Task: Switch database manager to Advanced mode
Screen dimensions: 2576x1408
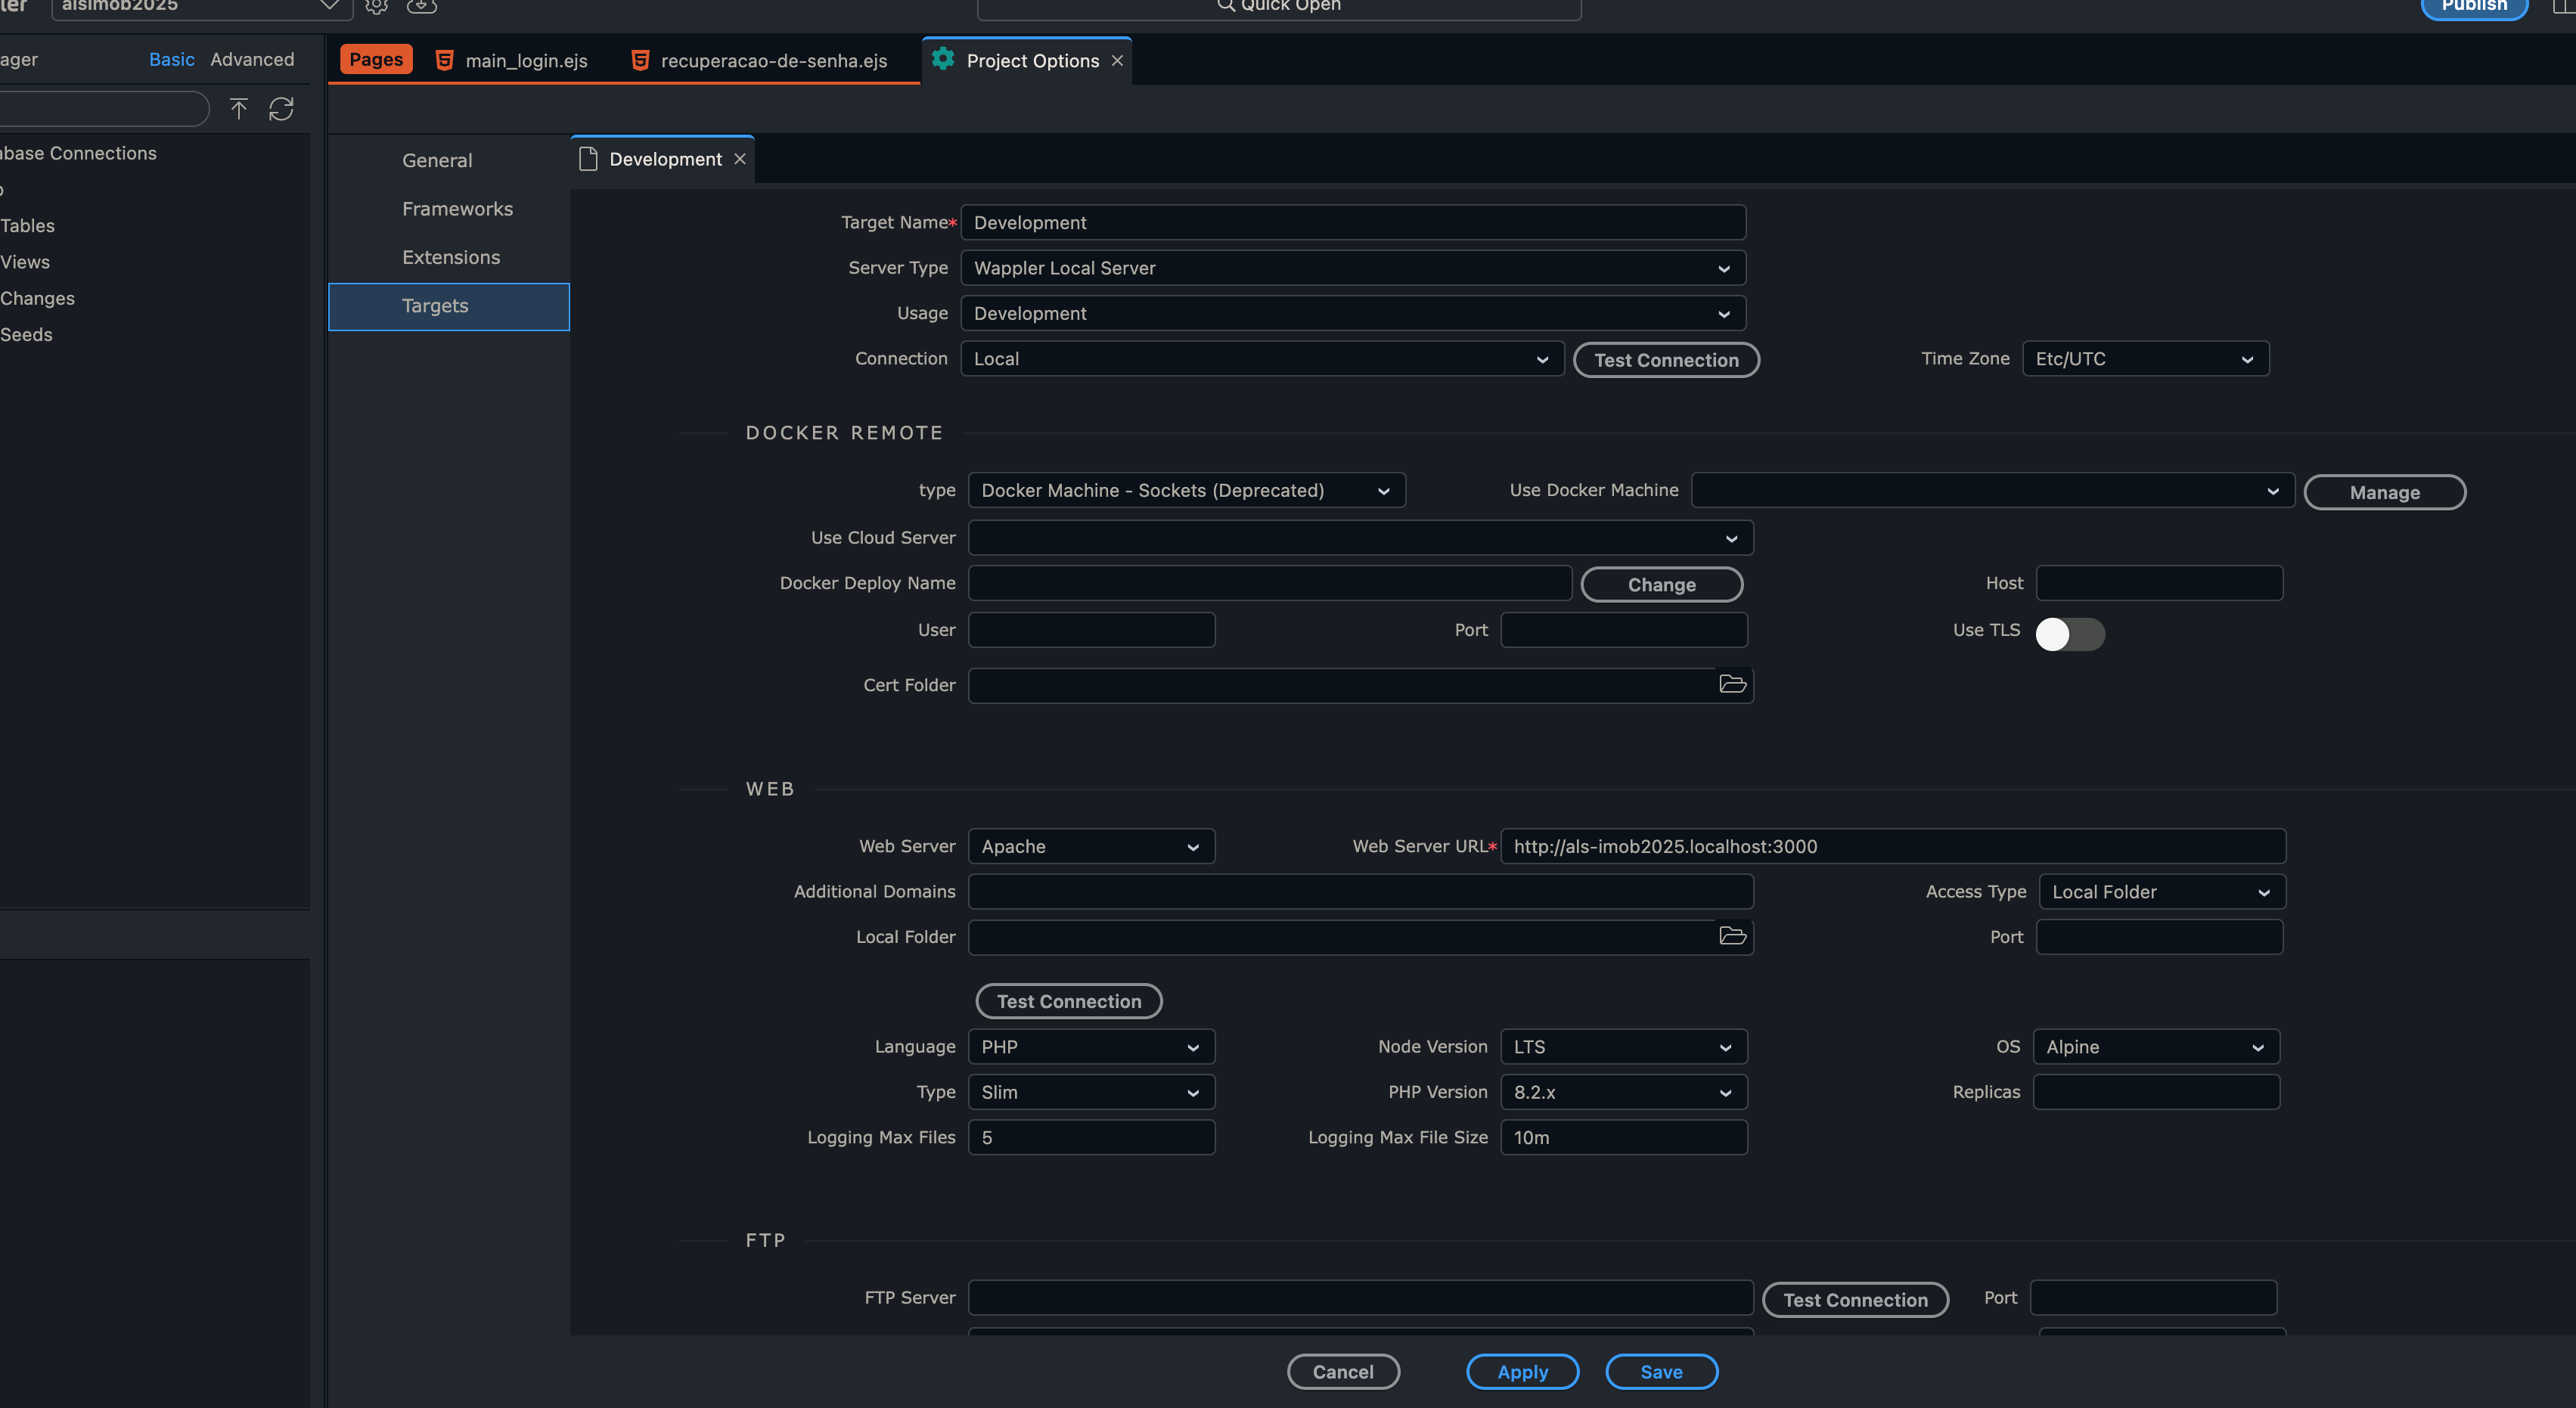Action: click(x=252, y=59)
